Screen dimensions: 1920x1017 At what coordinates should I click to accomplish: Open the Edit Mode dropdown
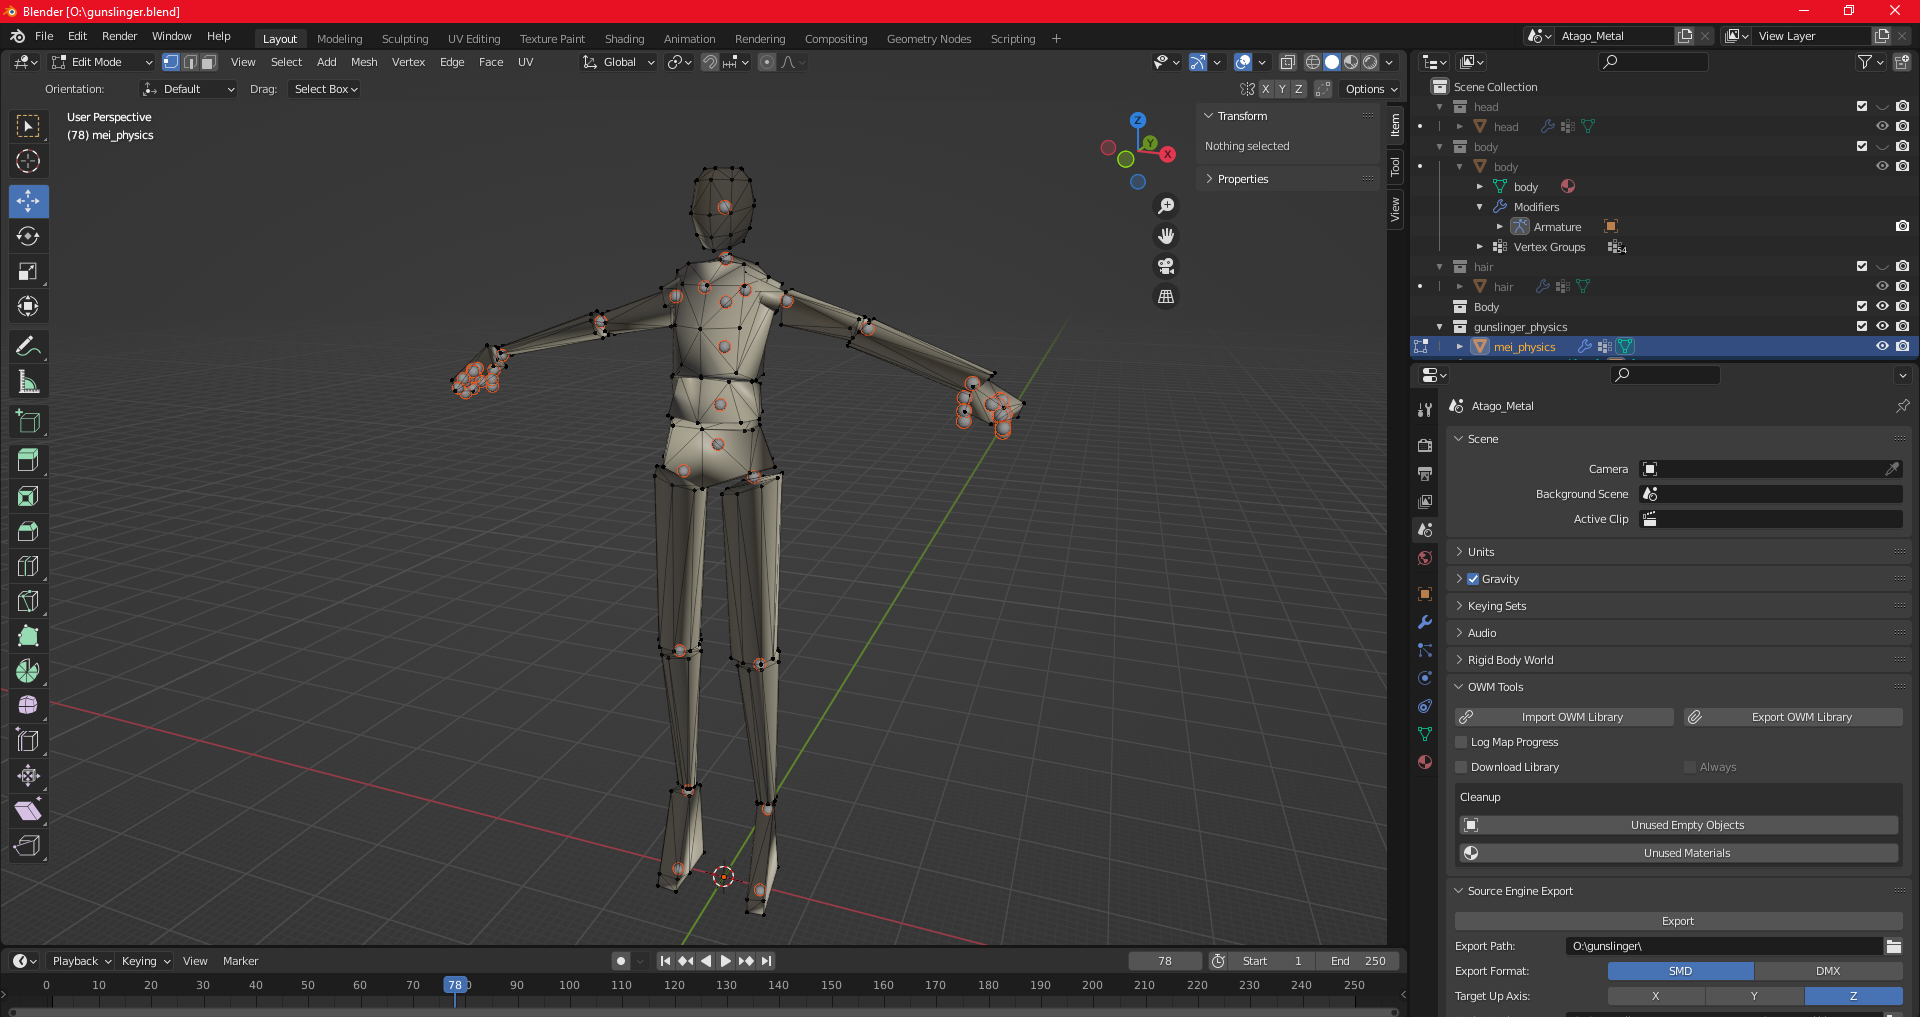(102, 62)
